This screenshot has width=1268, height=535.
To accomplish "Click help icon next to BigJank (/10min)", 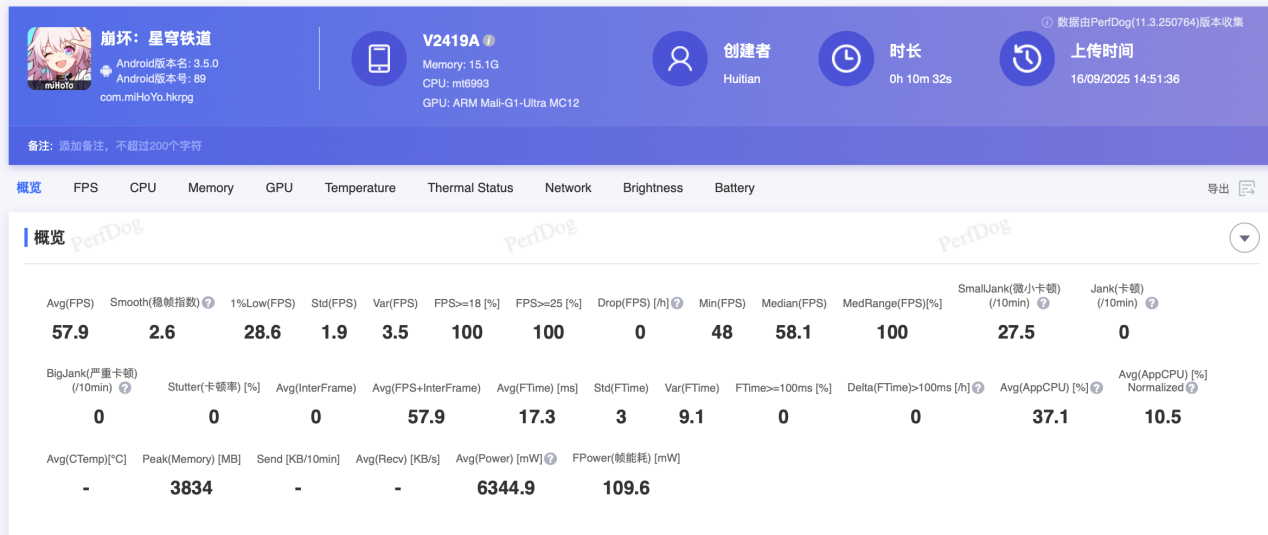I will click(x=124, y=387).
